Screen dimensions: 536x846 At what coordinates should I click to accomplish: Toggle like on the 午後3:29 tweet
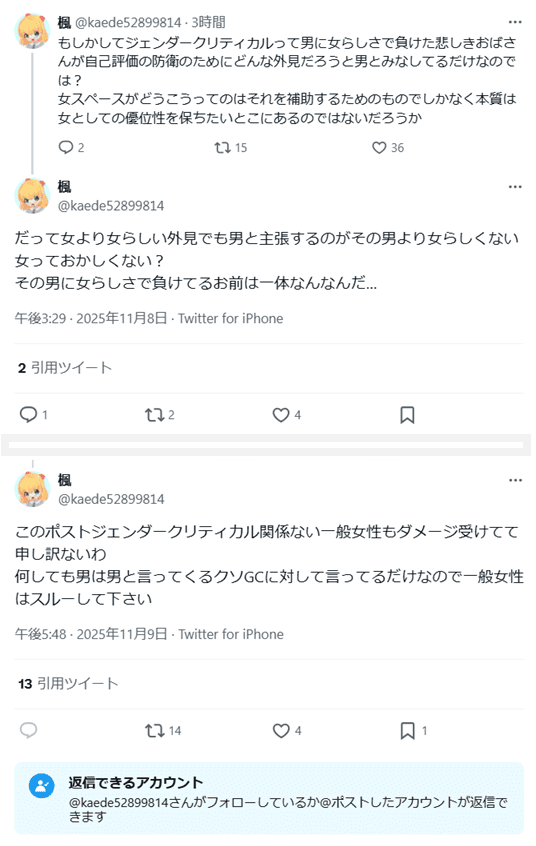[x=281, y=414]
